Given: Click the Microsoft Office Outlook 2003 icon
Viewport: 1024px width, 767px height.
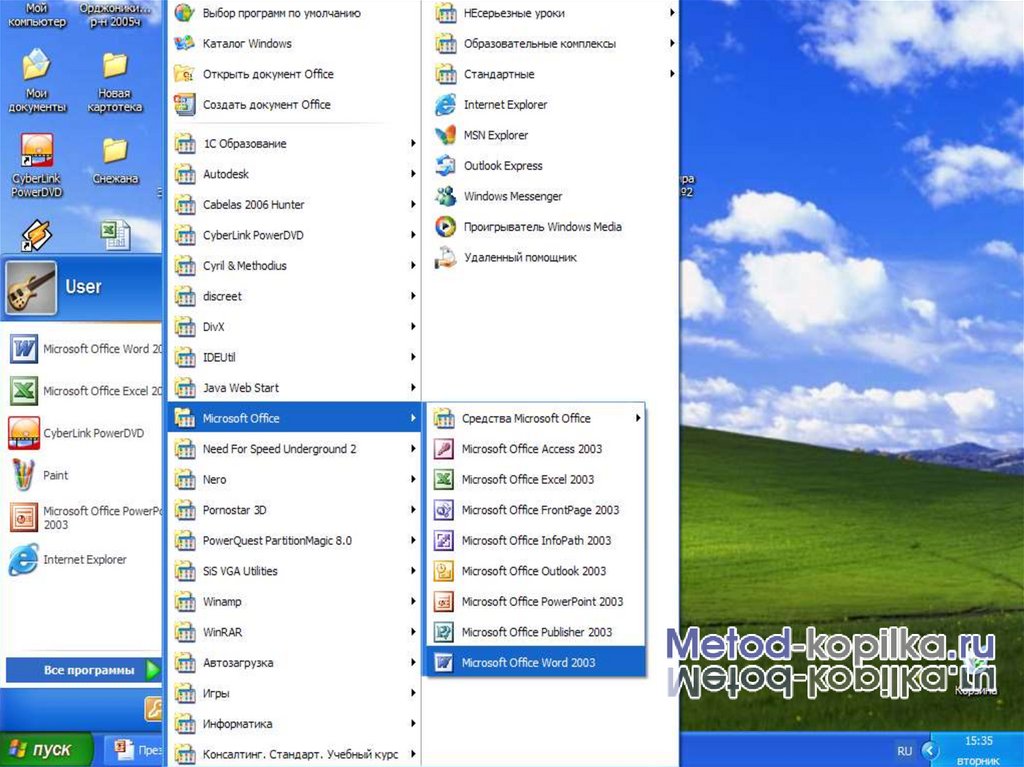Looking at the screenshot, I should click(444, 571).
